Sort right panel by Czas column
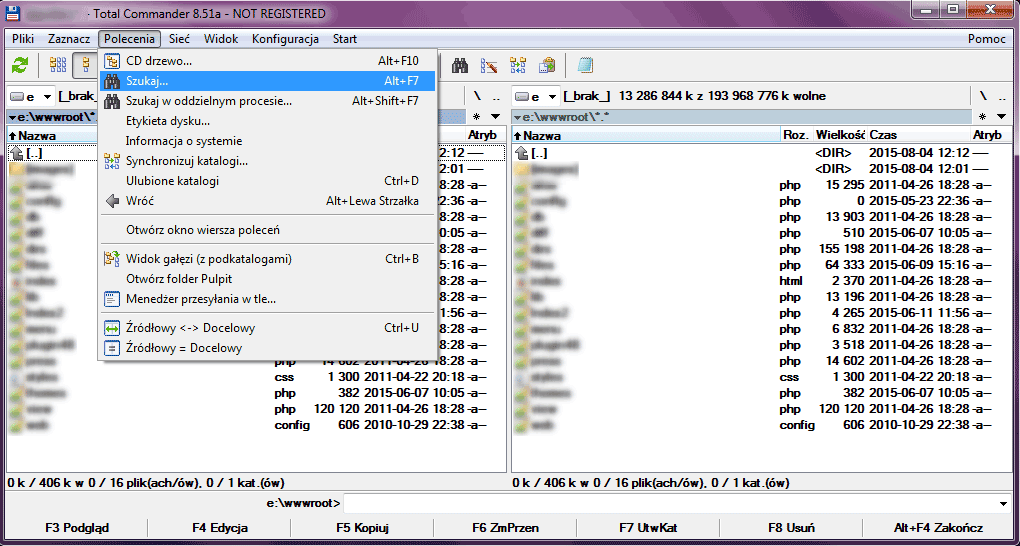The image size is (1020, 546). coord(919,135)
